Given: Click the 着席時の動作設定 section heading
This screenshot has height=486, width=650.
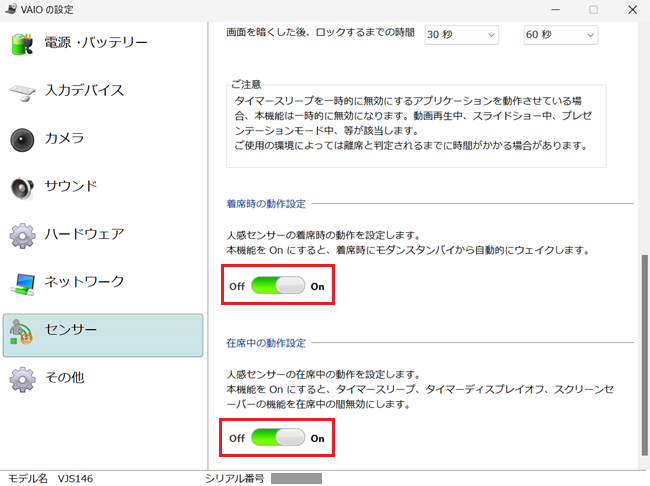Looking at the screenshot, I should [x=266, y=204].
